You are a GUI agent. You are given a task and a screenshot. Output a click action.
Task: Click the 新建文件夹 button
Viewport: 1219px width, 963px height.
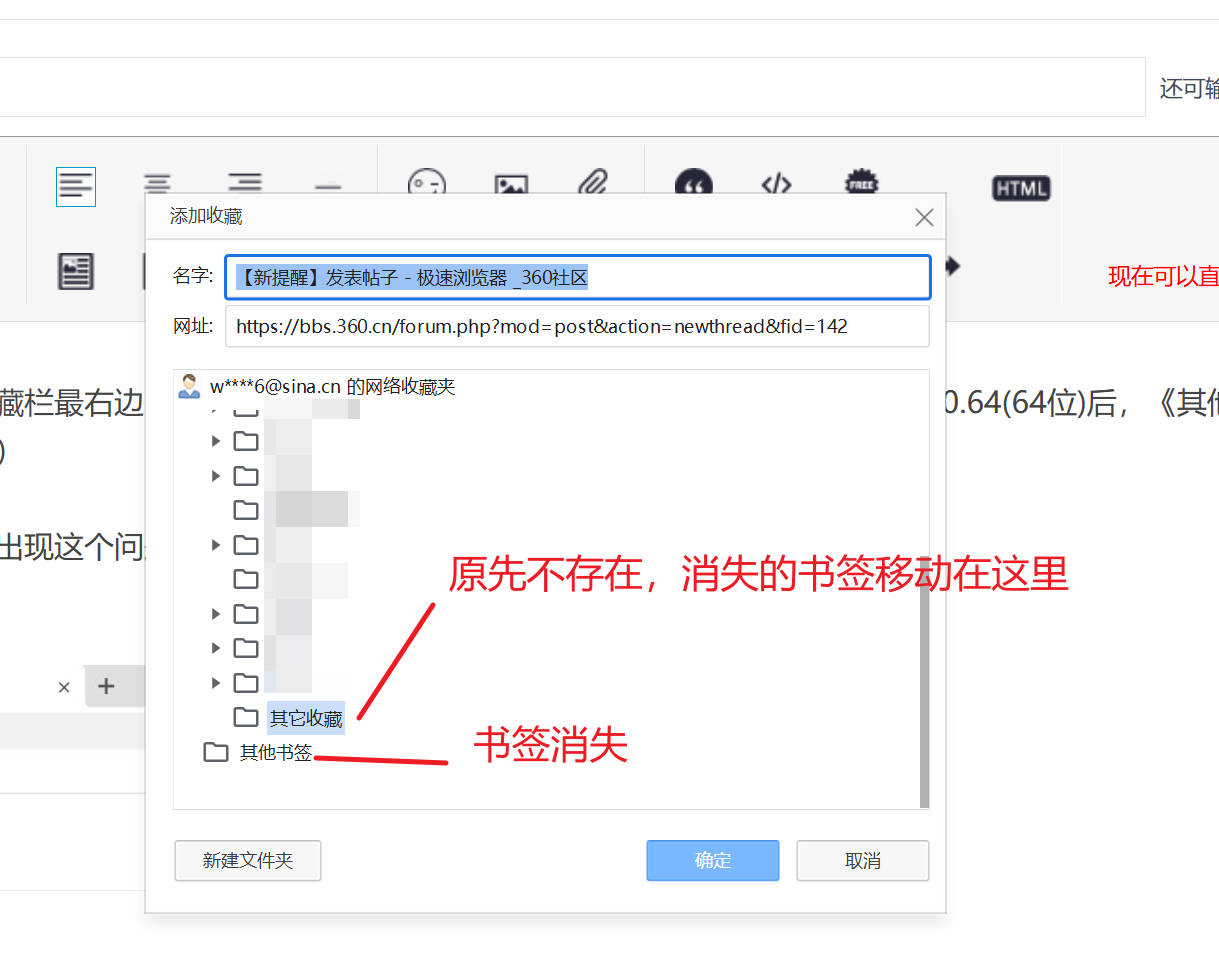[248, 860]
